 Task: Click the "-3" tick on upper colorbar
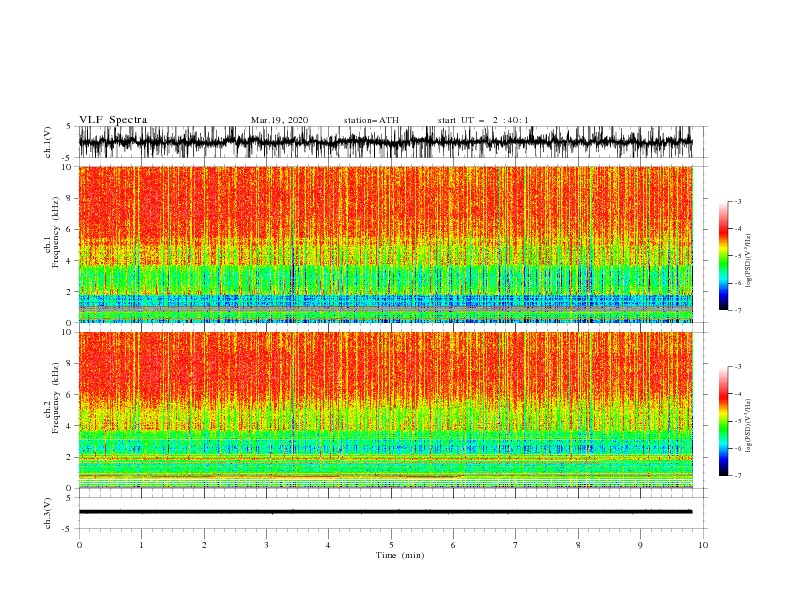[737, 202]
